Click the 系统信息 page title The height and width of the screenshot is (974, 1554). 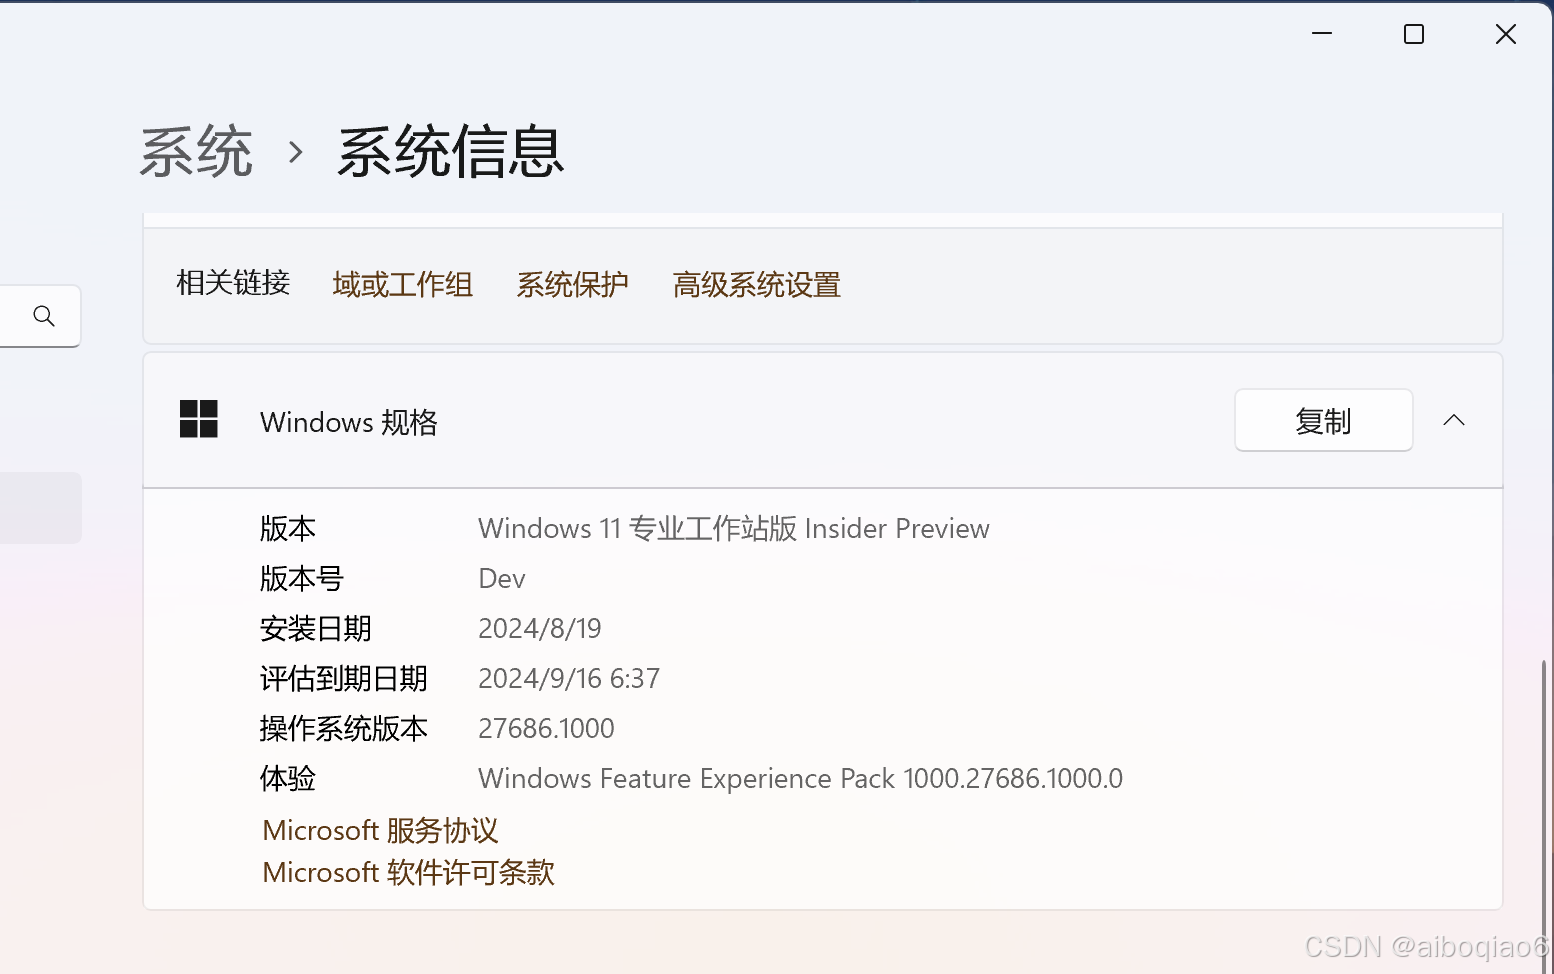click(x=451, y=152)
